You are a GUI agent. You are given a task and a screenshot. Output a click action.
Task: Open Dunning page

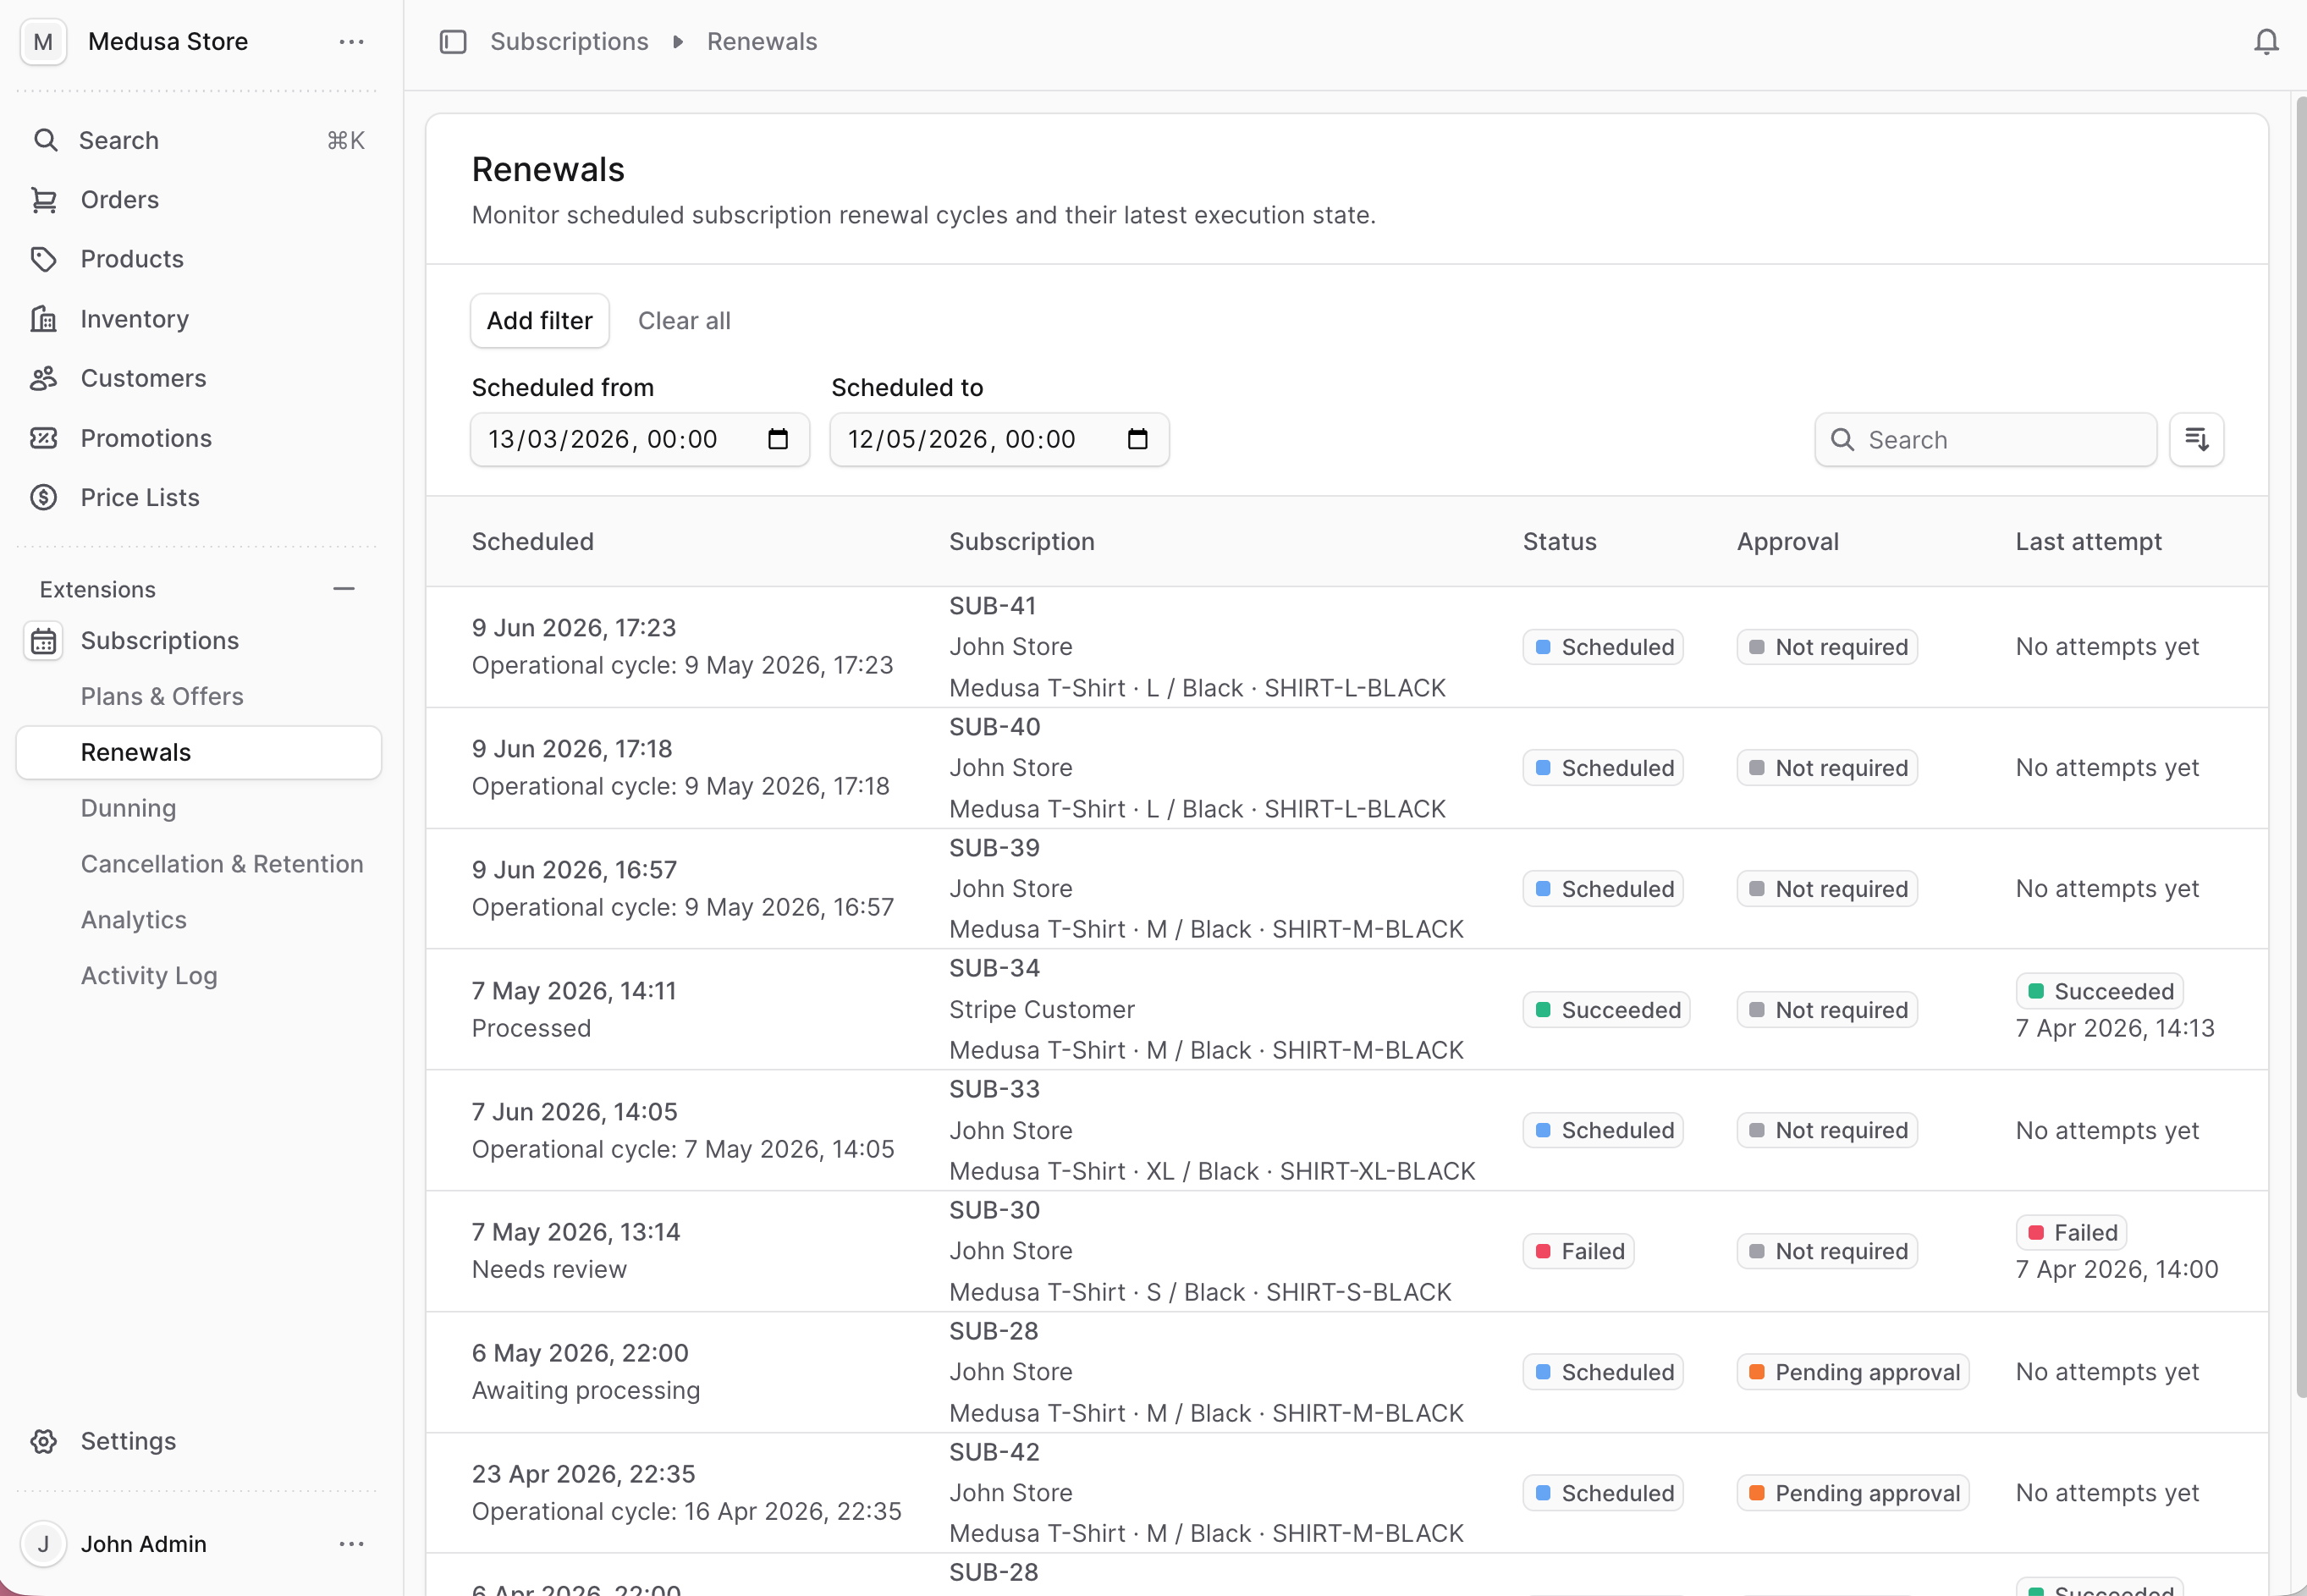point(128,809)
